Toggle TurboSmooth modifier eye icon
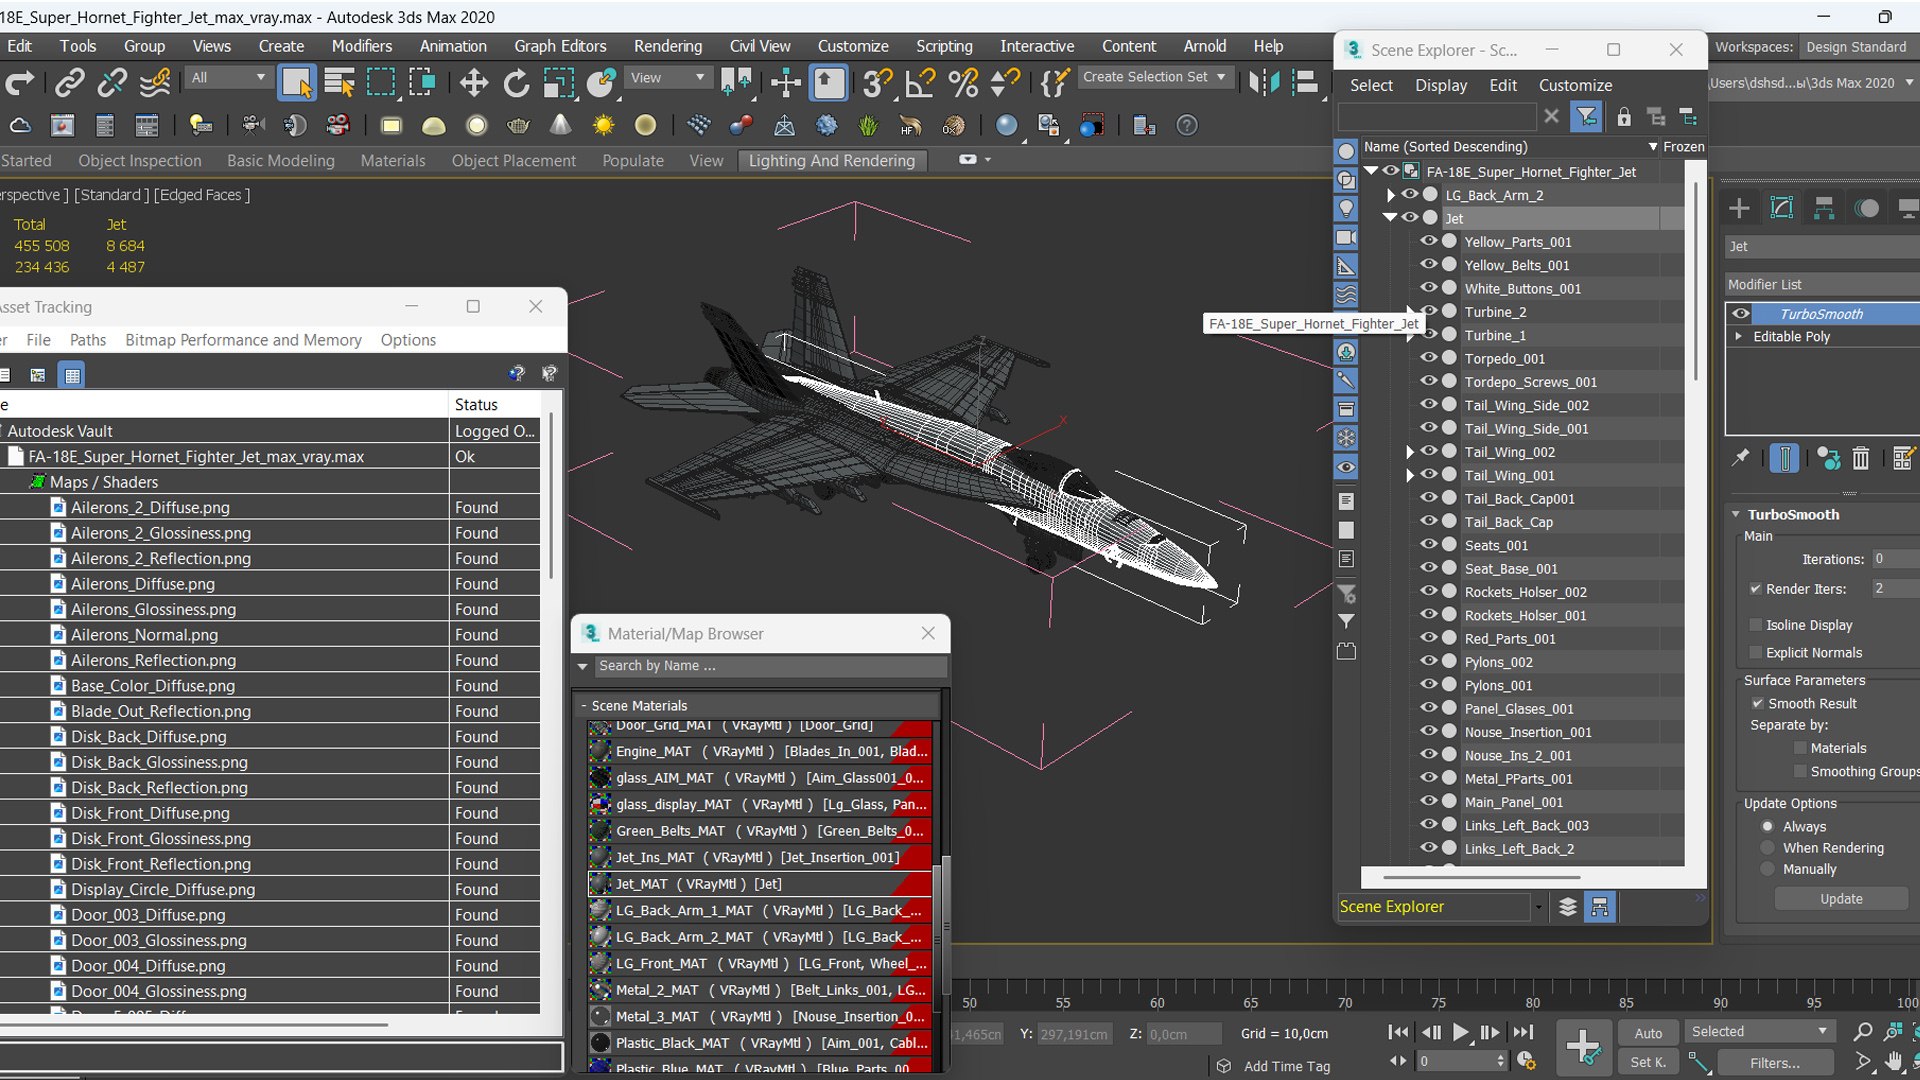The image size is (1920, 1080). tap(1741, 313)
